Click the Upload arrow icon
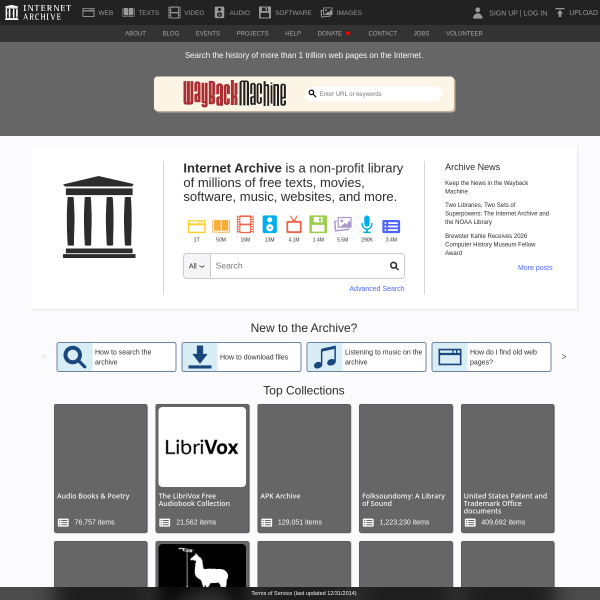 [x=560, y=13]
